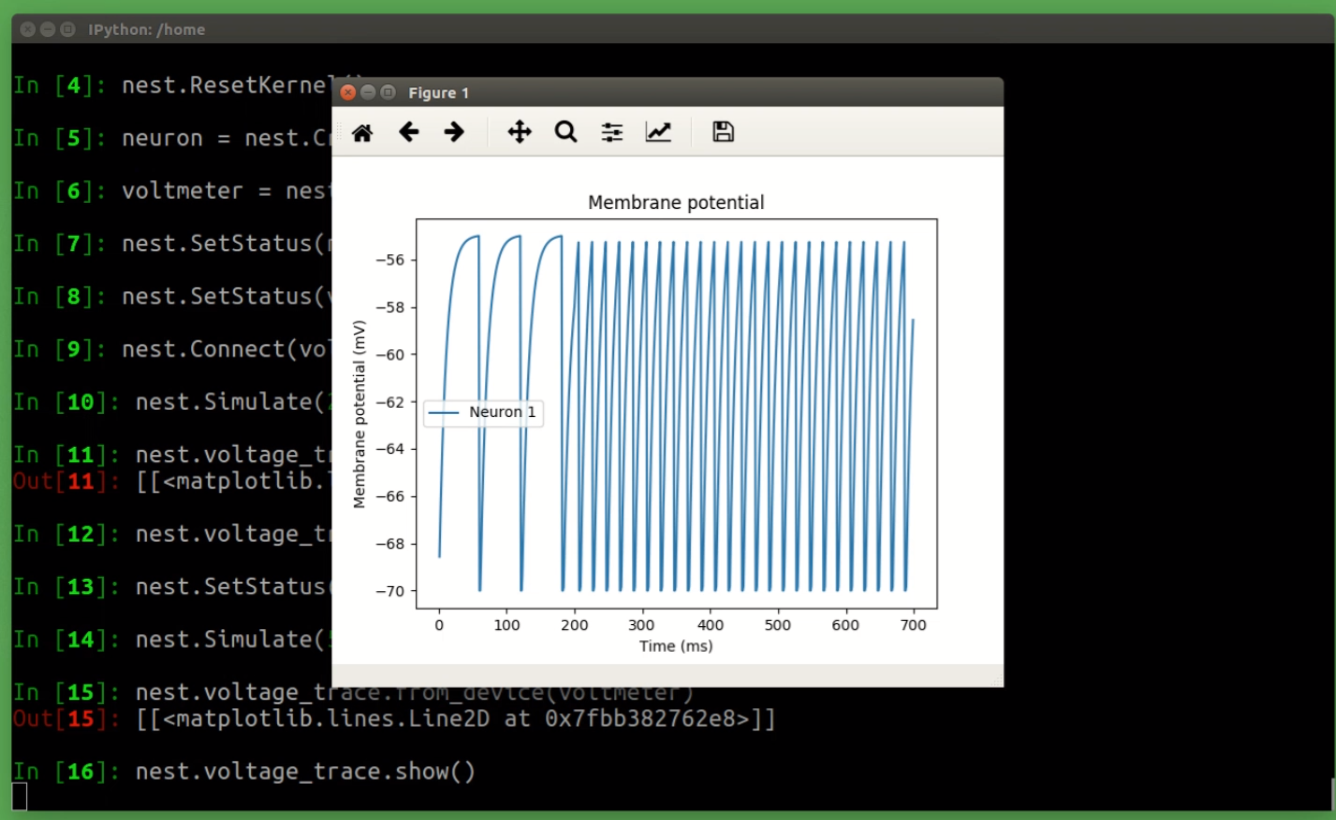The height and width of the screenshot is (820, 1336).
Task: Click the 700 tick on the time axis
Action: click(x=914, y=625)
